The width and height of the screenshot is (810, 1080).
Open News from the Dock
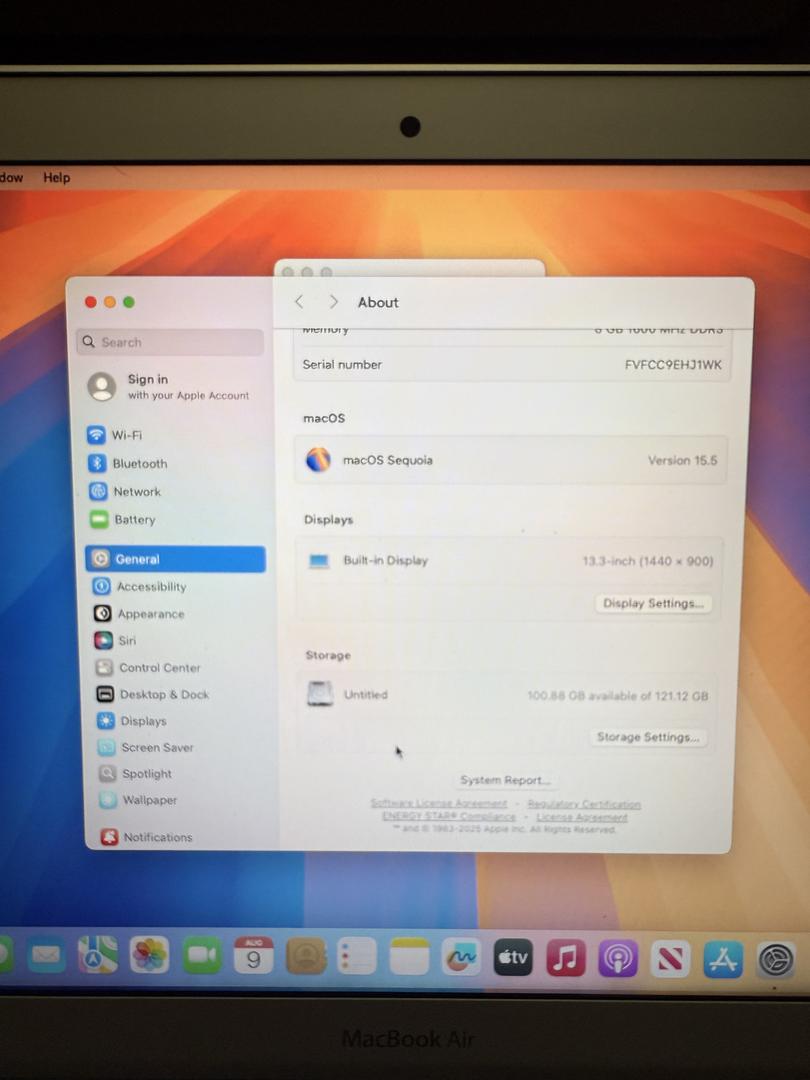point(670,959)
